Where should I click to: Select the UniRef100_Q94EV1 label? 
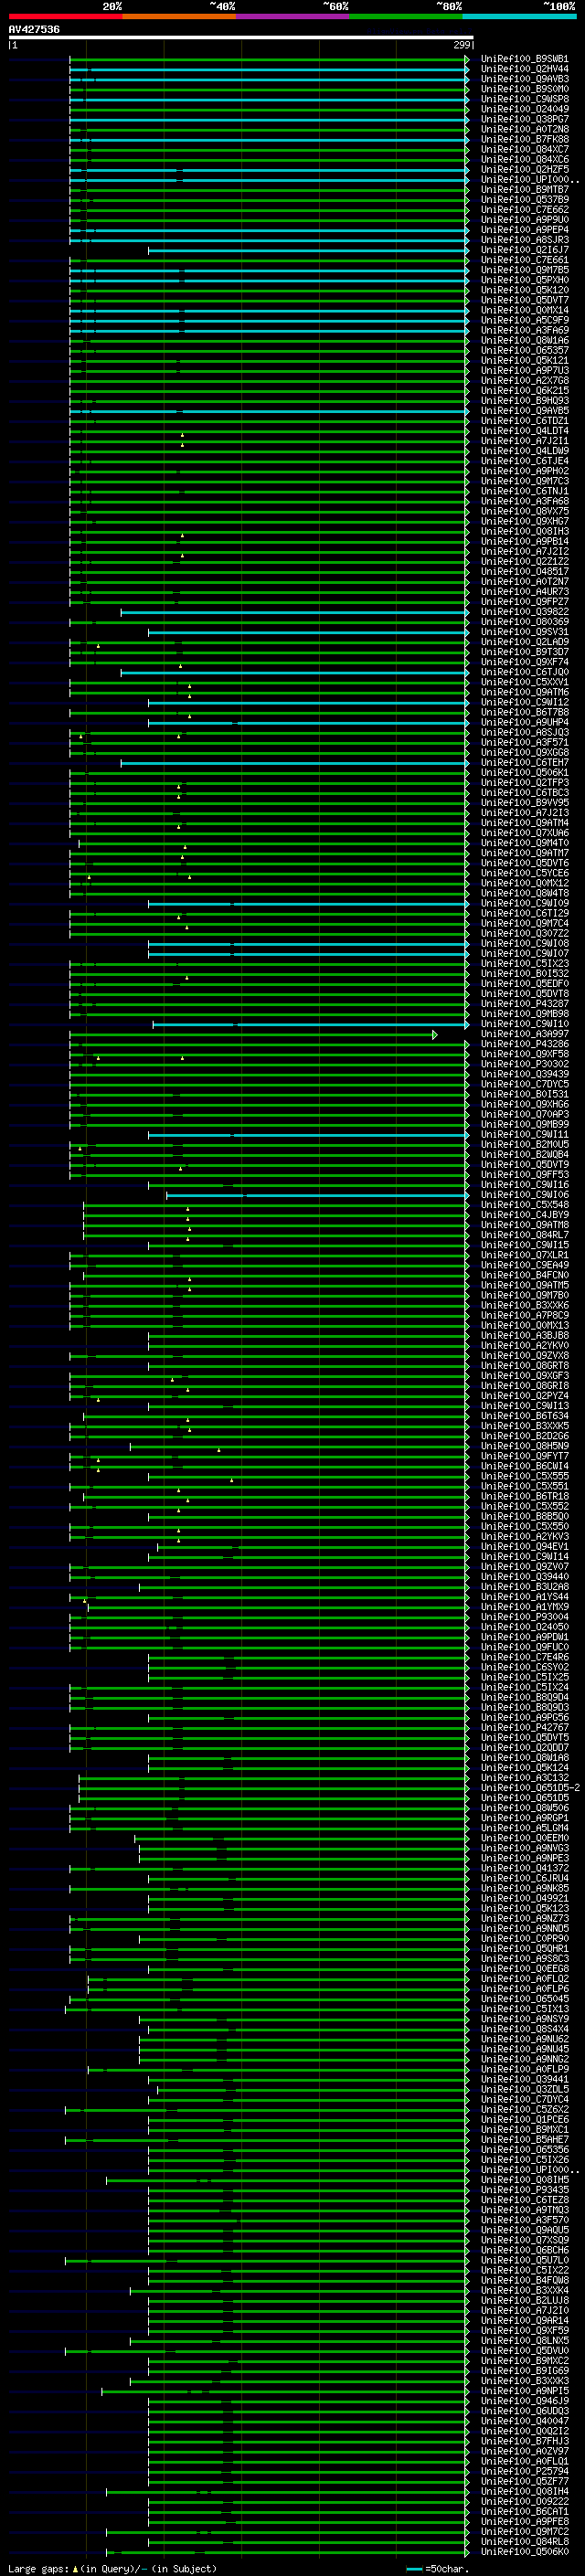point(524,1547)
